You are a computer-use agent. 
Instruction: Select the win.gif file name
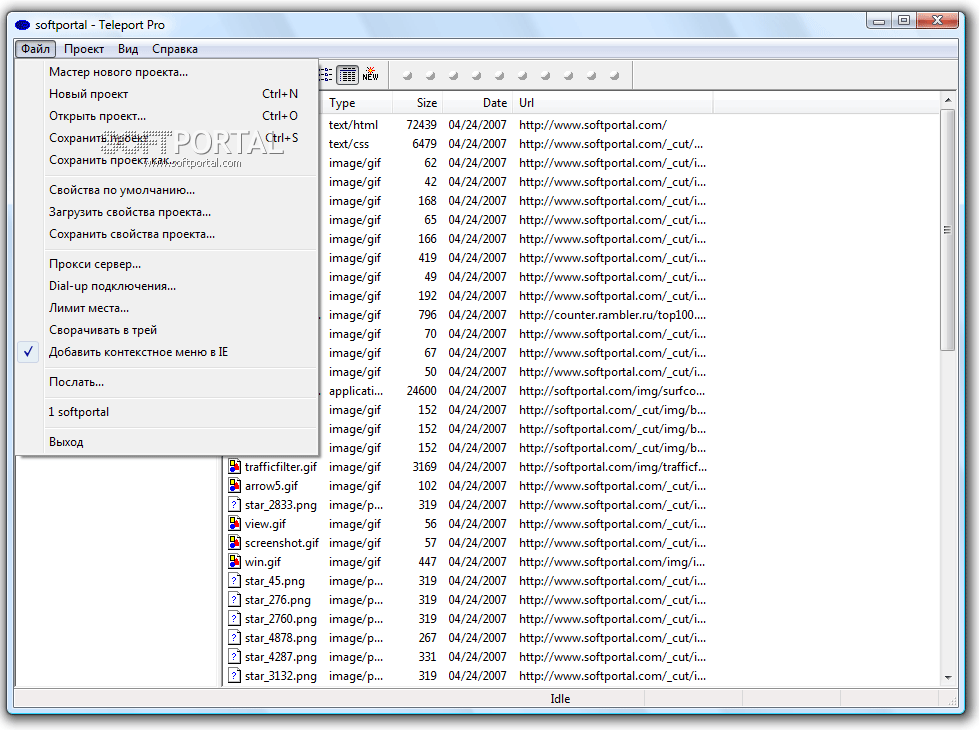pyautogui.click(x=263, y=562)
